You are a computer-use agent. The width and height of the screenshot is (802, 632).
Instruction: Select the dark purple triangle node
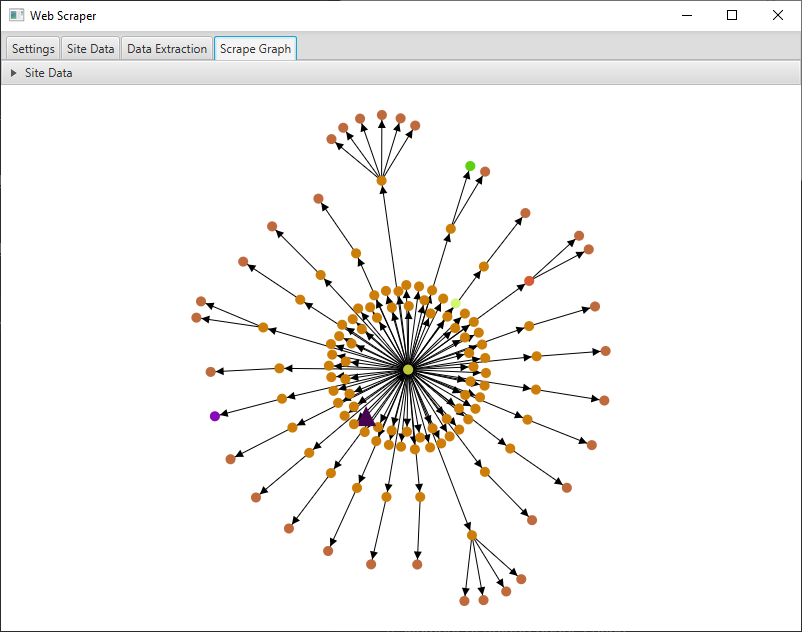click(366, 417)
